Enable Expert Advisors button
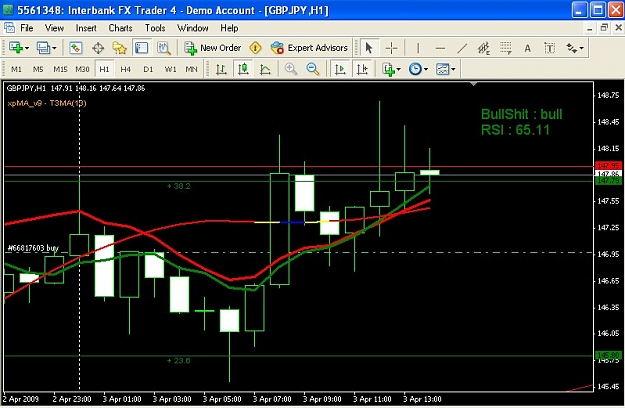 pos(309,48)
